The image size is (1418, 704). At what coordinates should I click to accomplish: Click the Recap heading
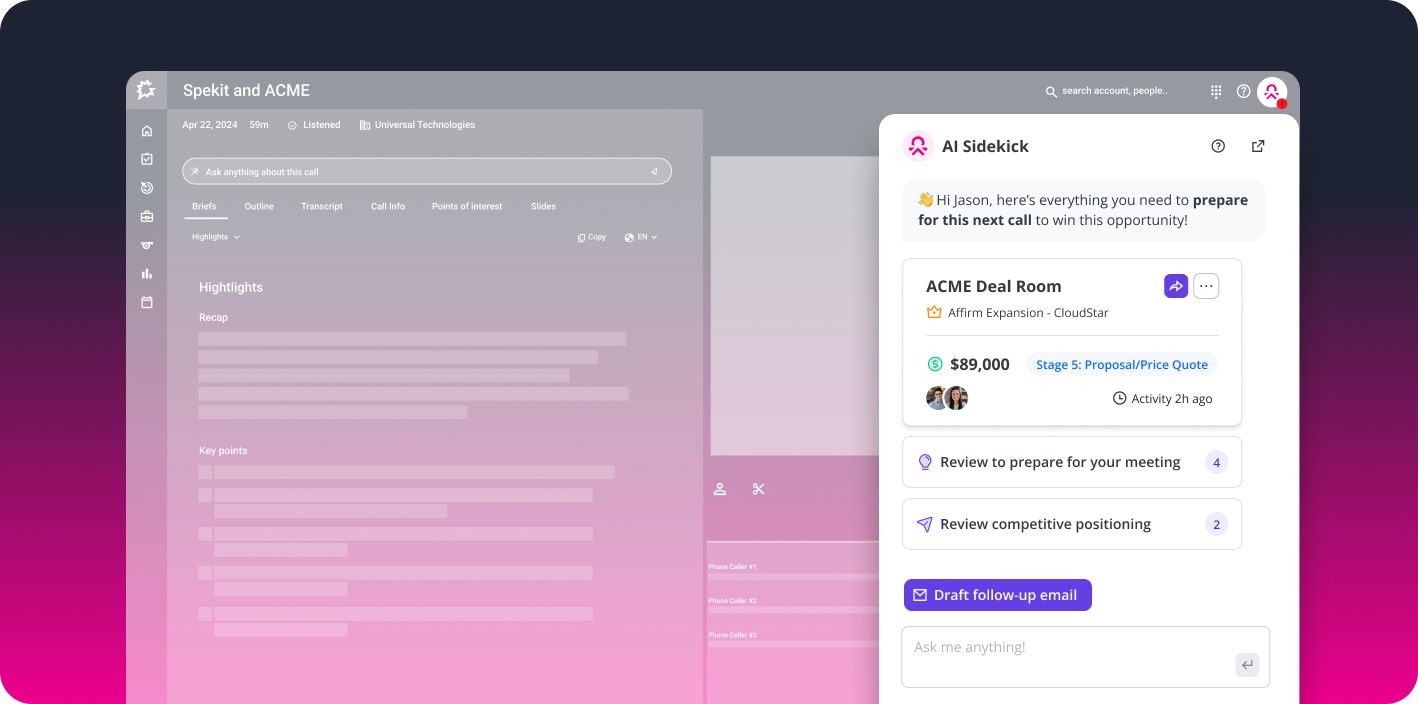pyautogui.click(x=213, y=317)
